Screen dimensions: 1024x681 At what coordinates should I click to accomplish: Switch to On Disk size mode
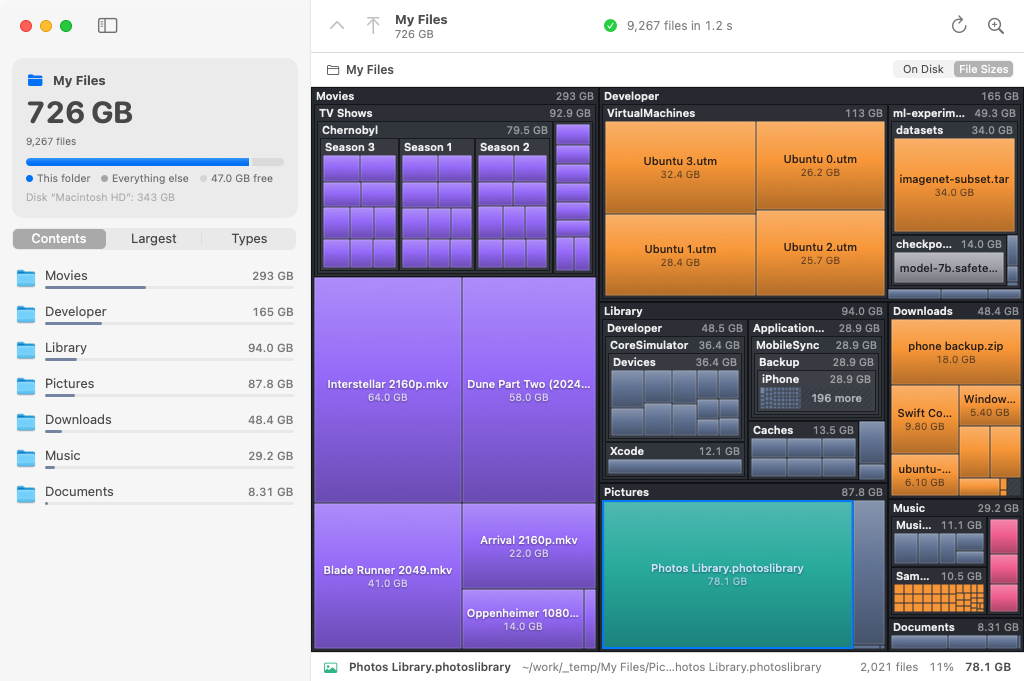923,69
